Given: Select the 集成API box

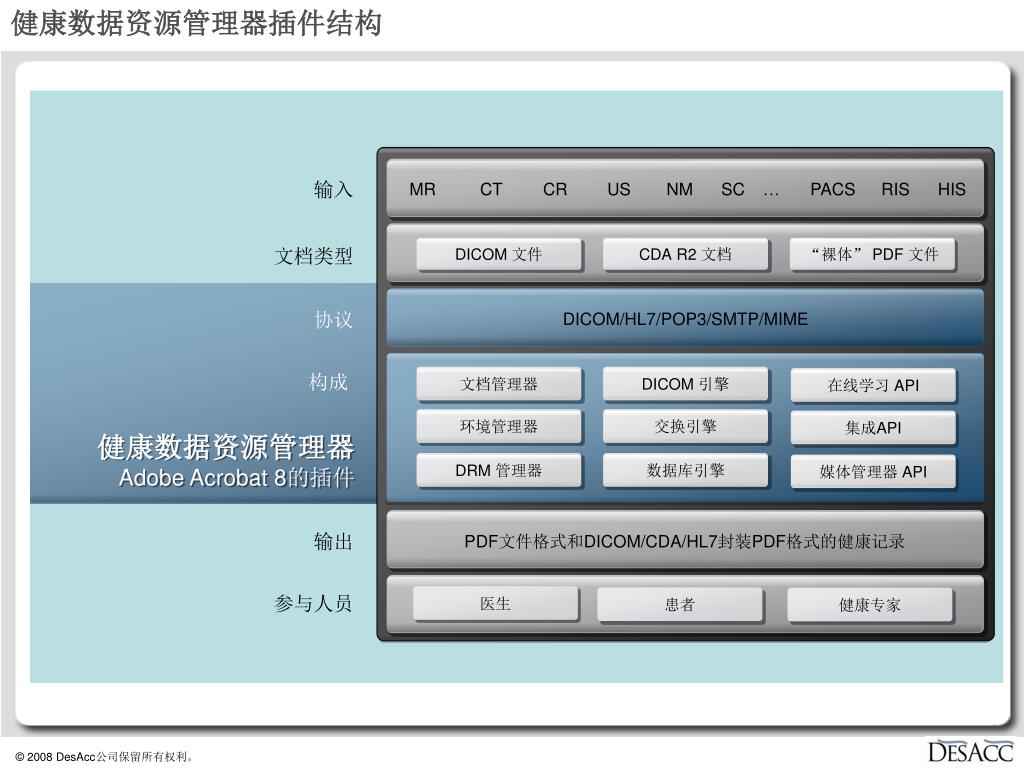Looking at the screenshot, I should tap(873, 428).
